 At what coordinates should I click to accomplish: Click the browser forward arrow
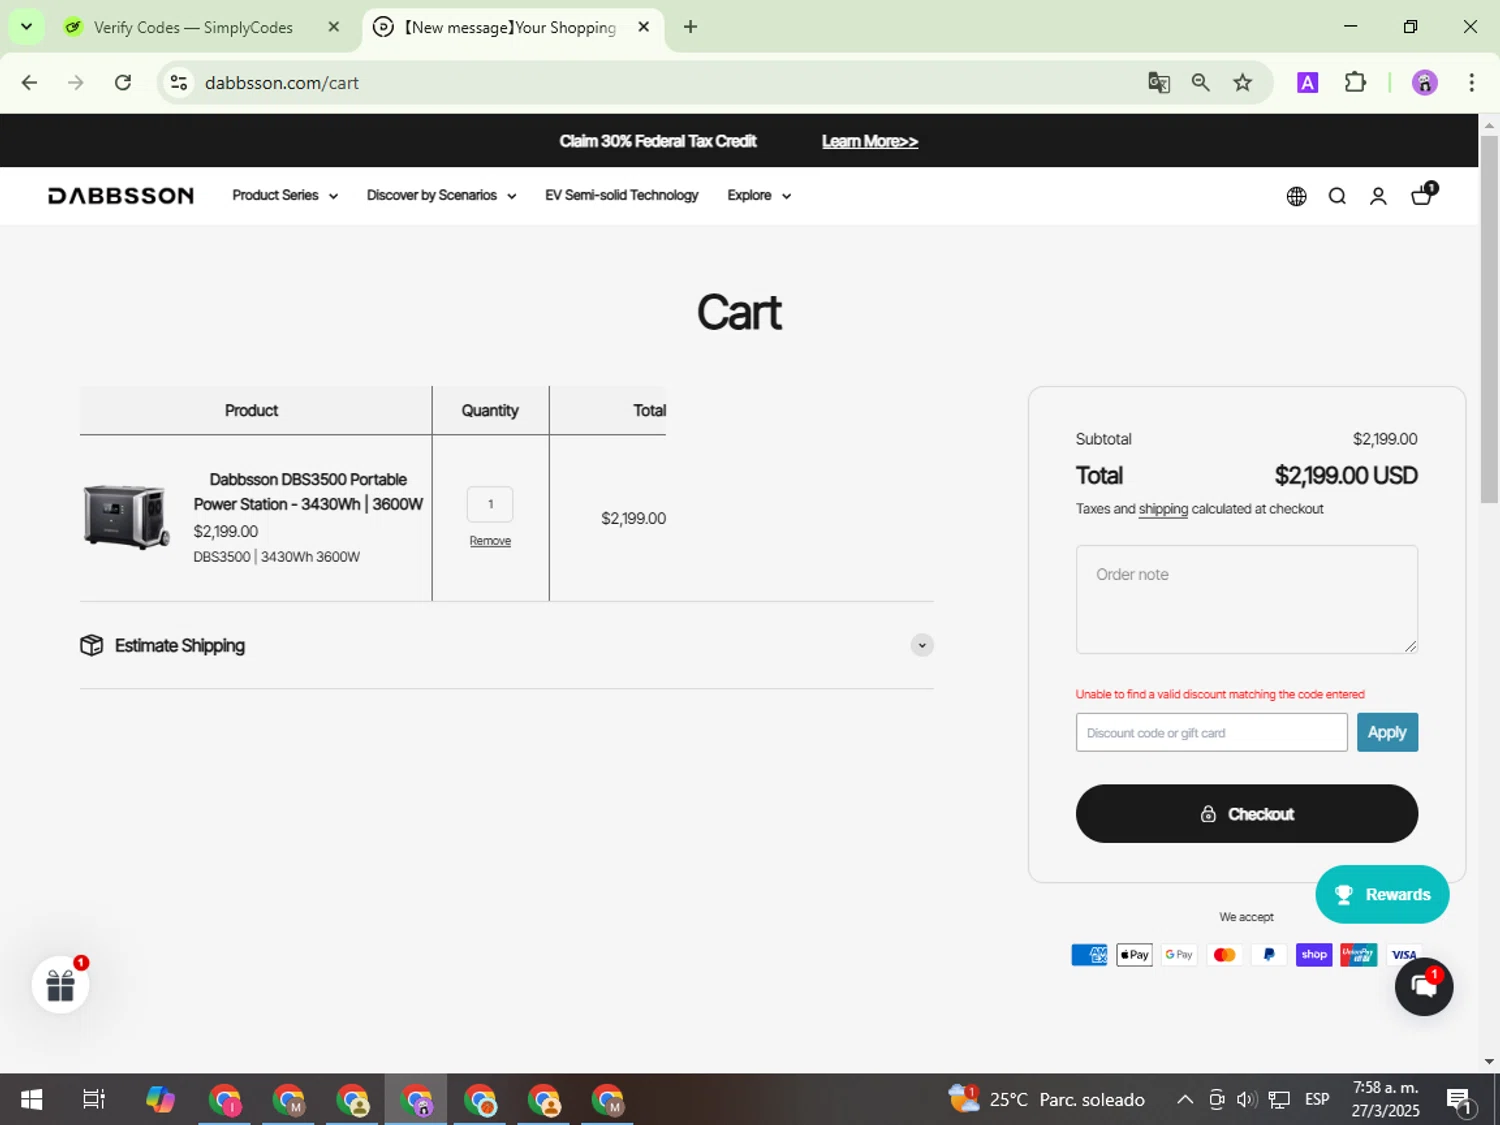76,83
